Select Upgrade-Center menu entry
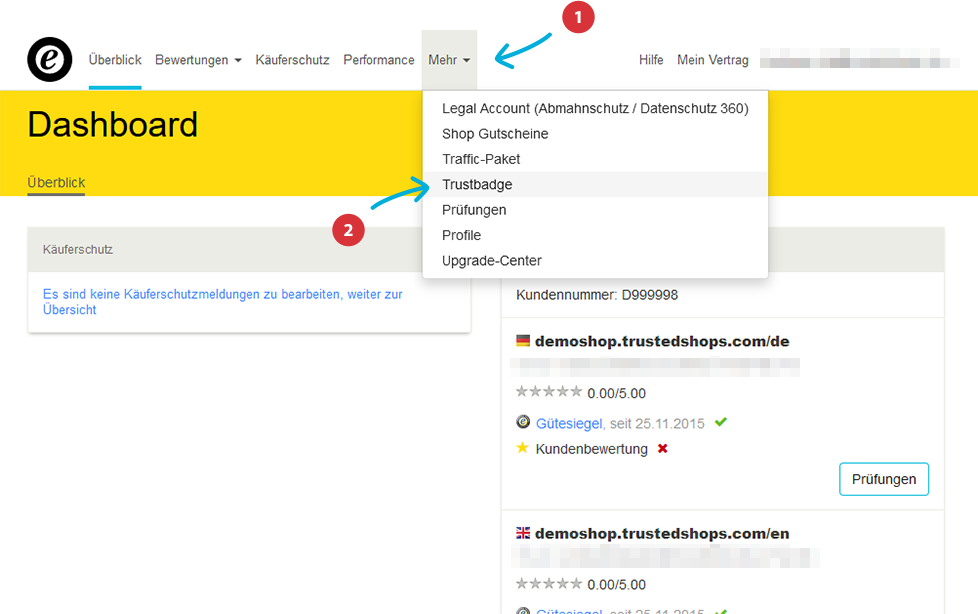The height and width of the screenshot is (614, 978). 595,261
